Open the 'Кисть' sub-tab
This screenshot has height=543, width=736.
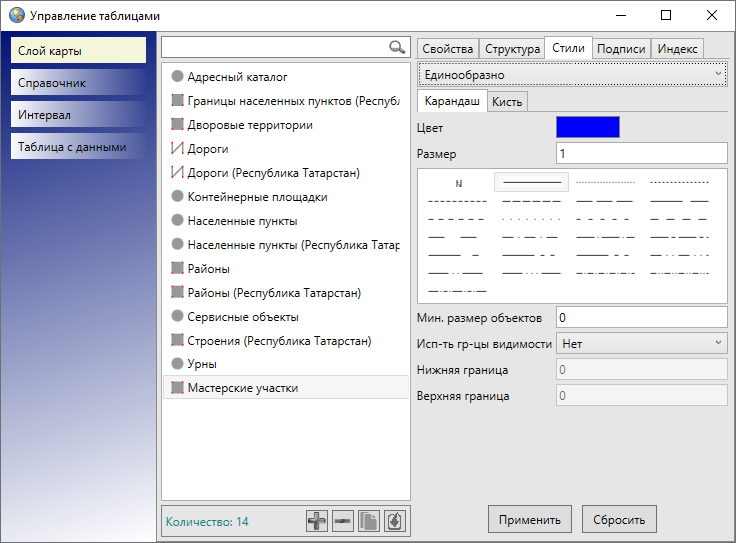point(506,102)
